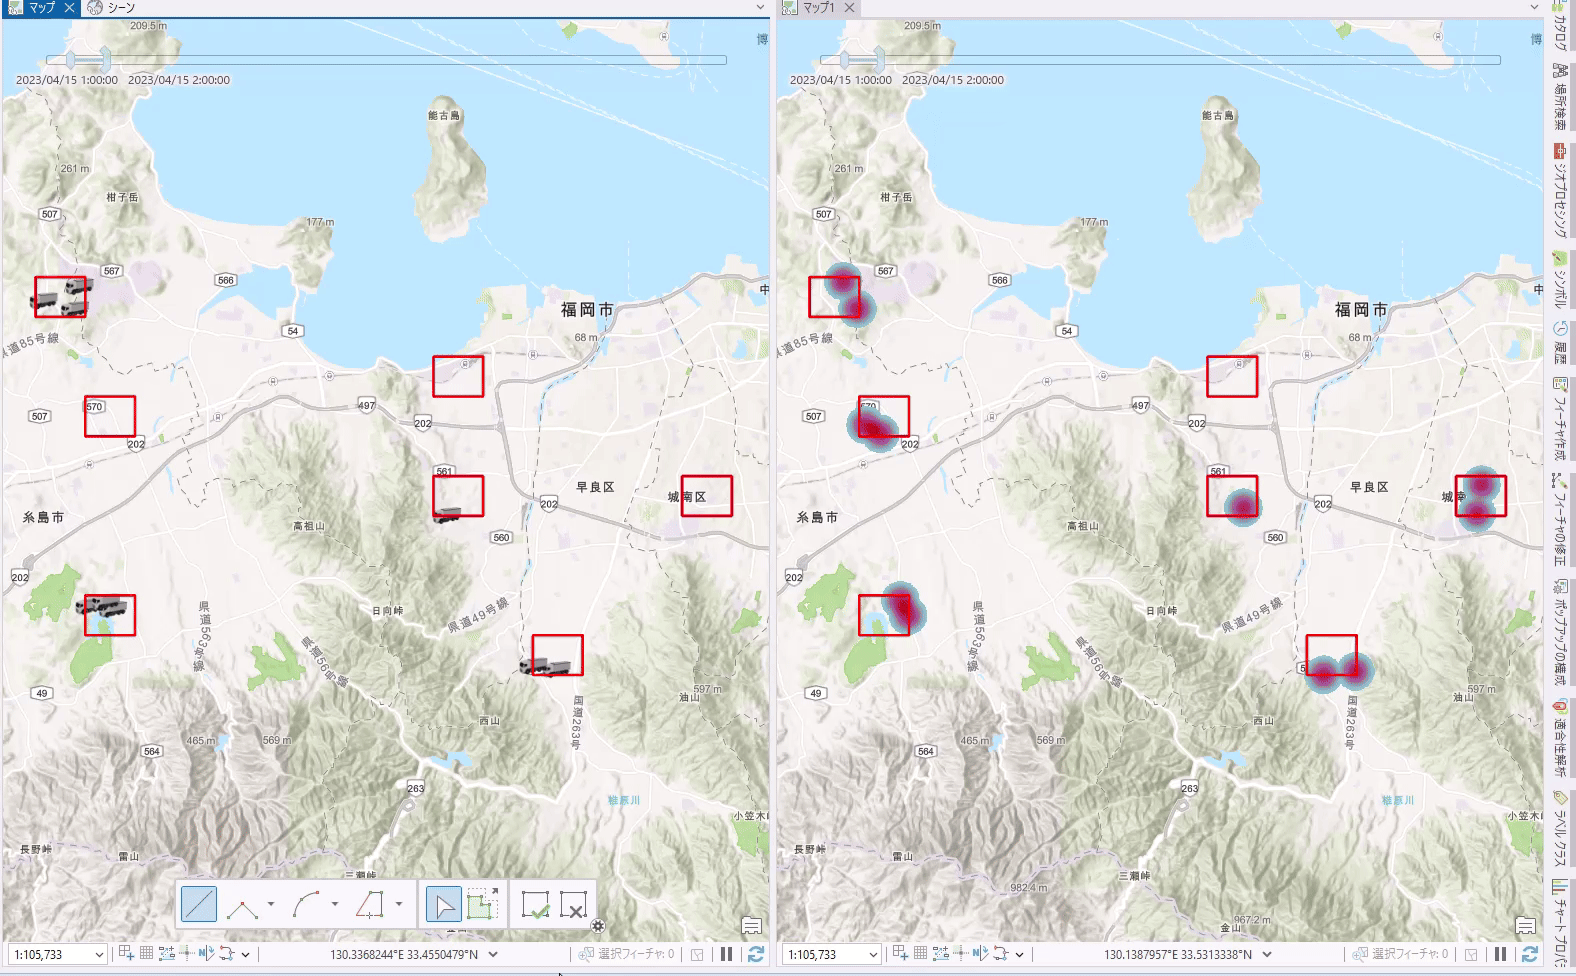Image resolution: width=1576 pixels, height=976 pixels.
Task: Activate the edit vertices selection tool
Action: click(481, 905)
